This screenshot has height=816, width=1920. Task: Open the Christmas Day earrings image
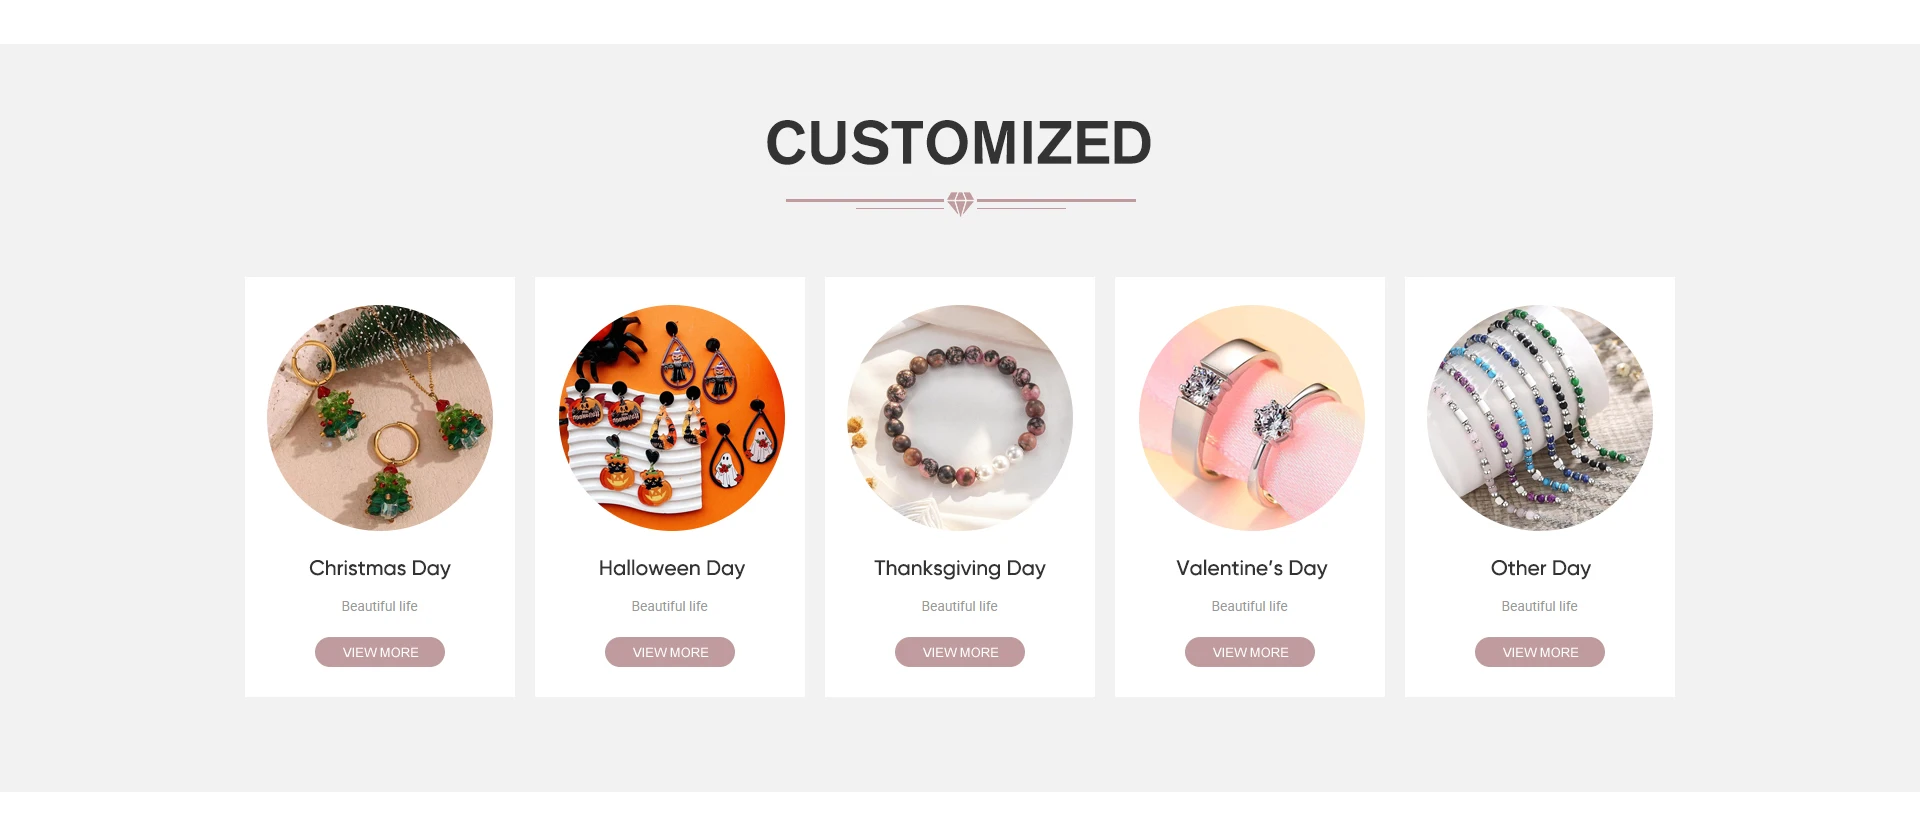380,418
